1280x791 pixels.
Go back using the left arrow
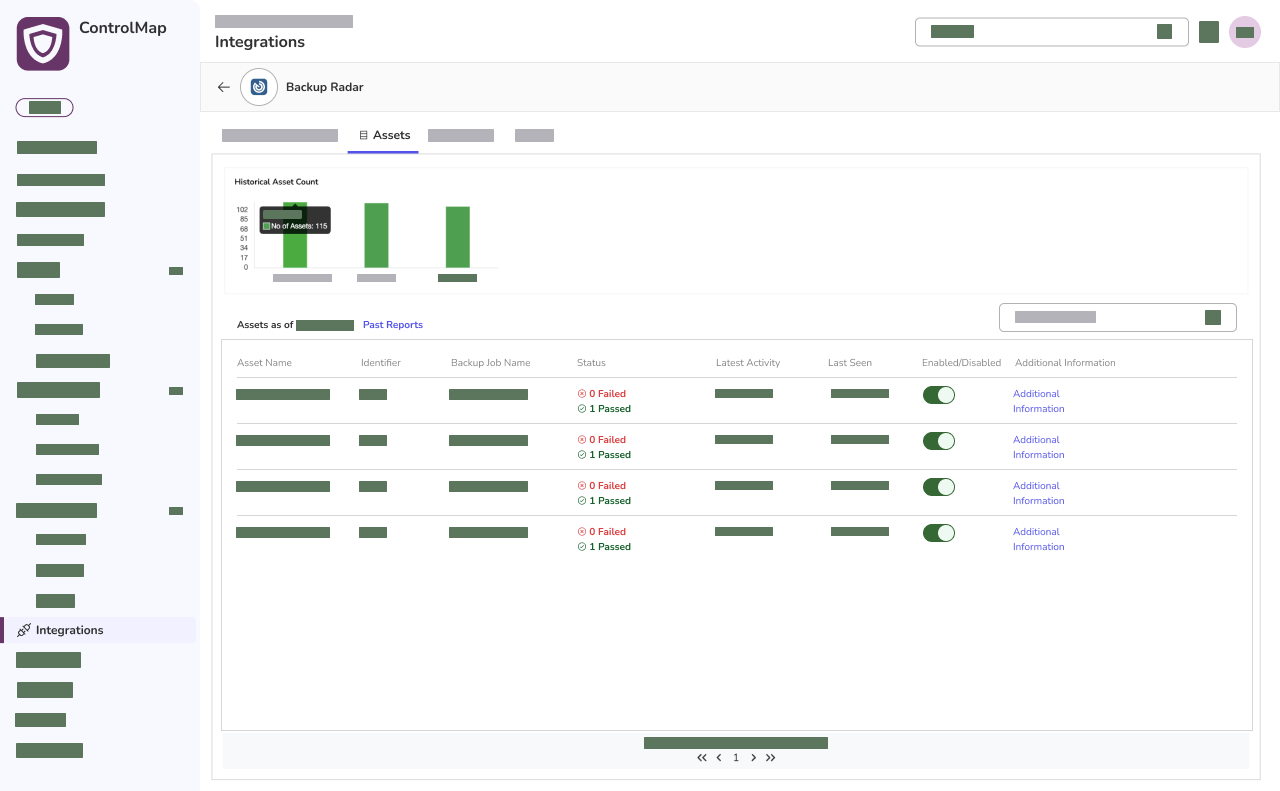pyautogui.click(x=224, y=87)
